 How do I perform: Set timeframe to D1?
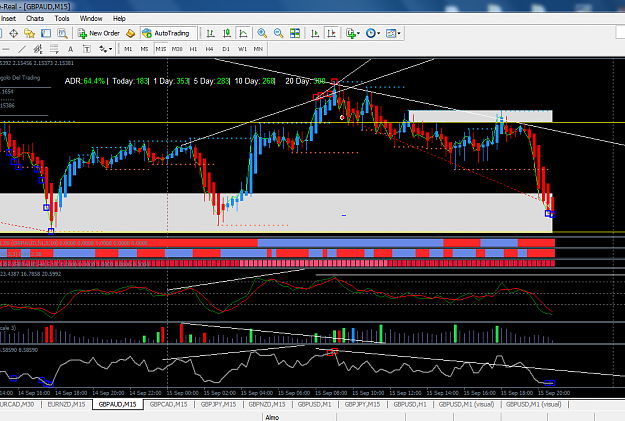pyautogui.click(x=226, y=49)
